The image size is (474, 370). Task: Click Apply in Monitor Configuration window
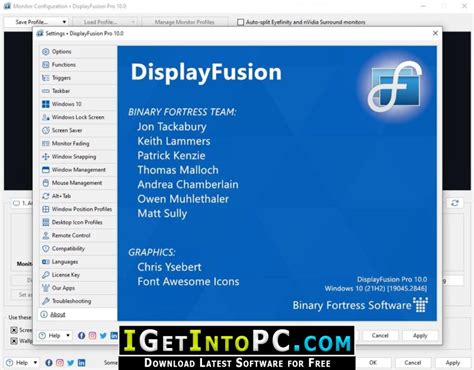click(453, 363)
